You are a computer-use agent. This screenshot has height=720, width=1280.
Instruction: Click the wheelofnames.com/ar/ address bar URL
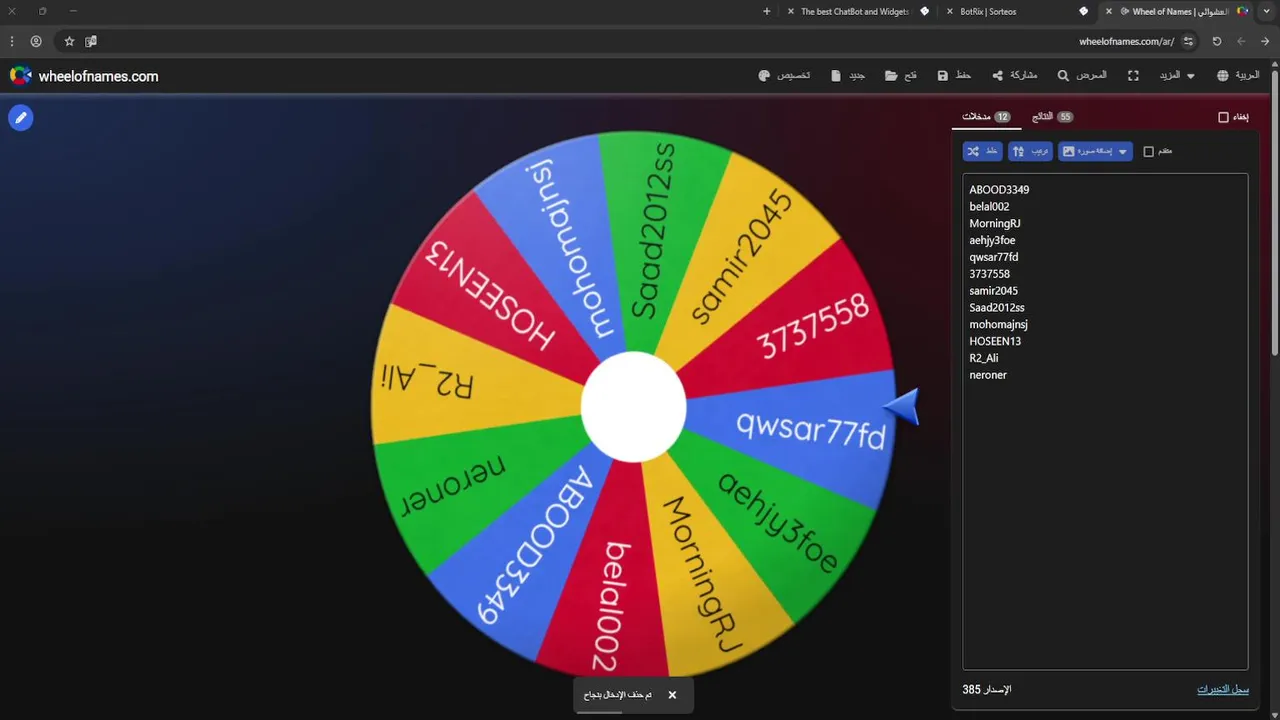(x=1126, y=41)
